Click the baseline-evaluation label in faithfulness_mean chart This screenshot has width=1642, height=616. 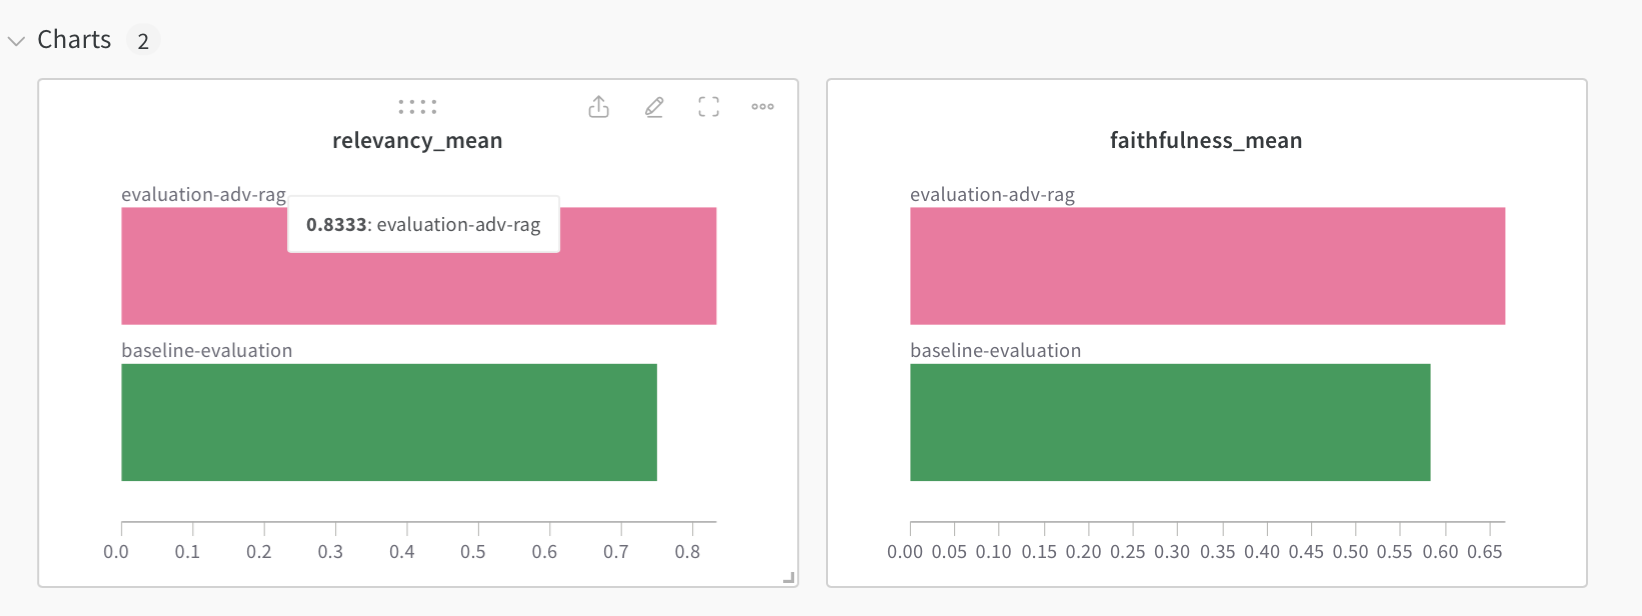coord(995,351)
